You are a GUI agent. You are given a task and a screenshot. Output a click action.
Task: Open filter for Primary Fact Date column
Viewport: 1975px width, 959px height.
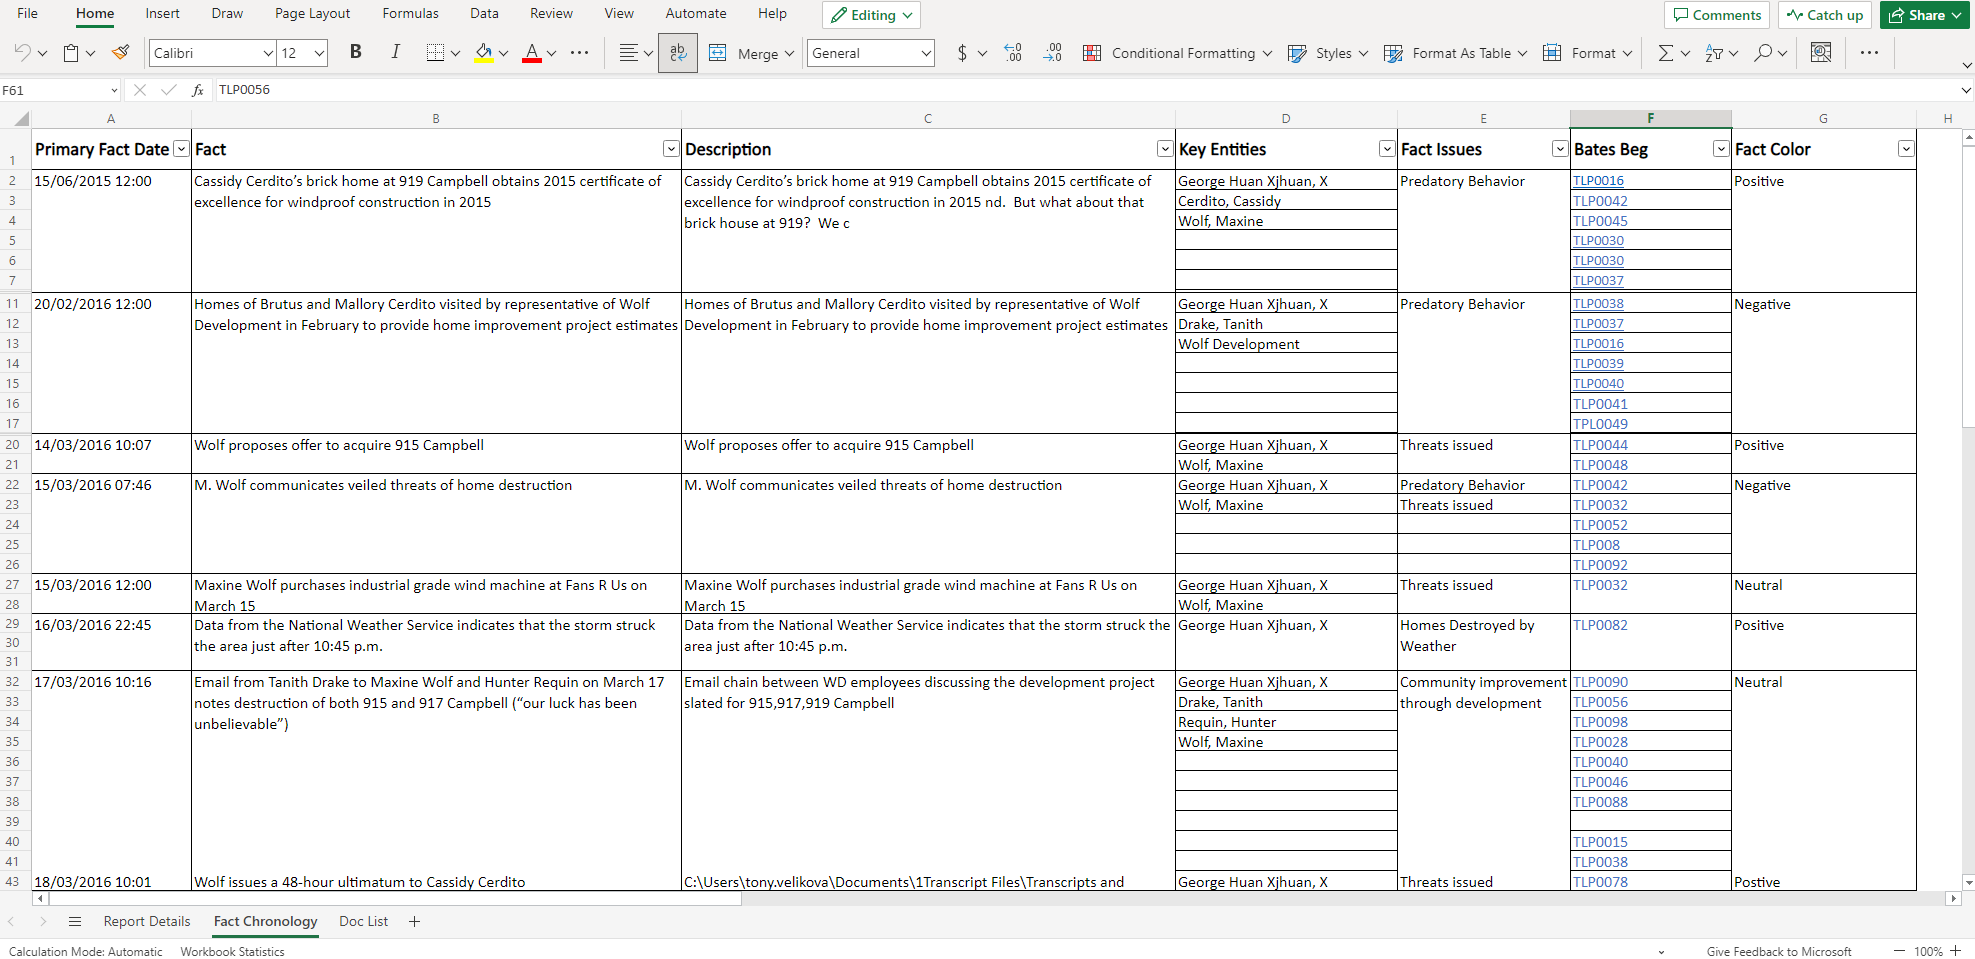(181, 149)
